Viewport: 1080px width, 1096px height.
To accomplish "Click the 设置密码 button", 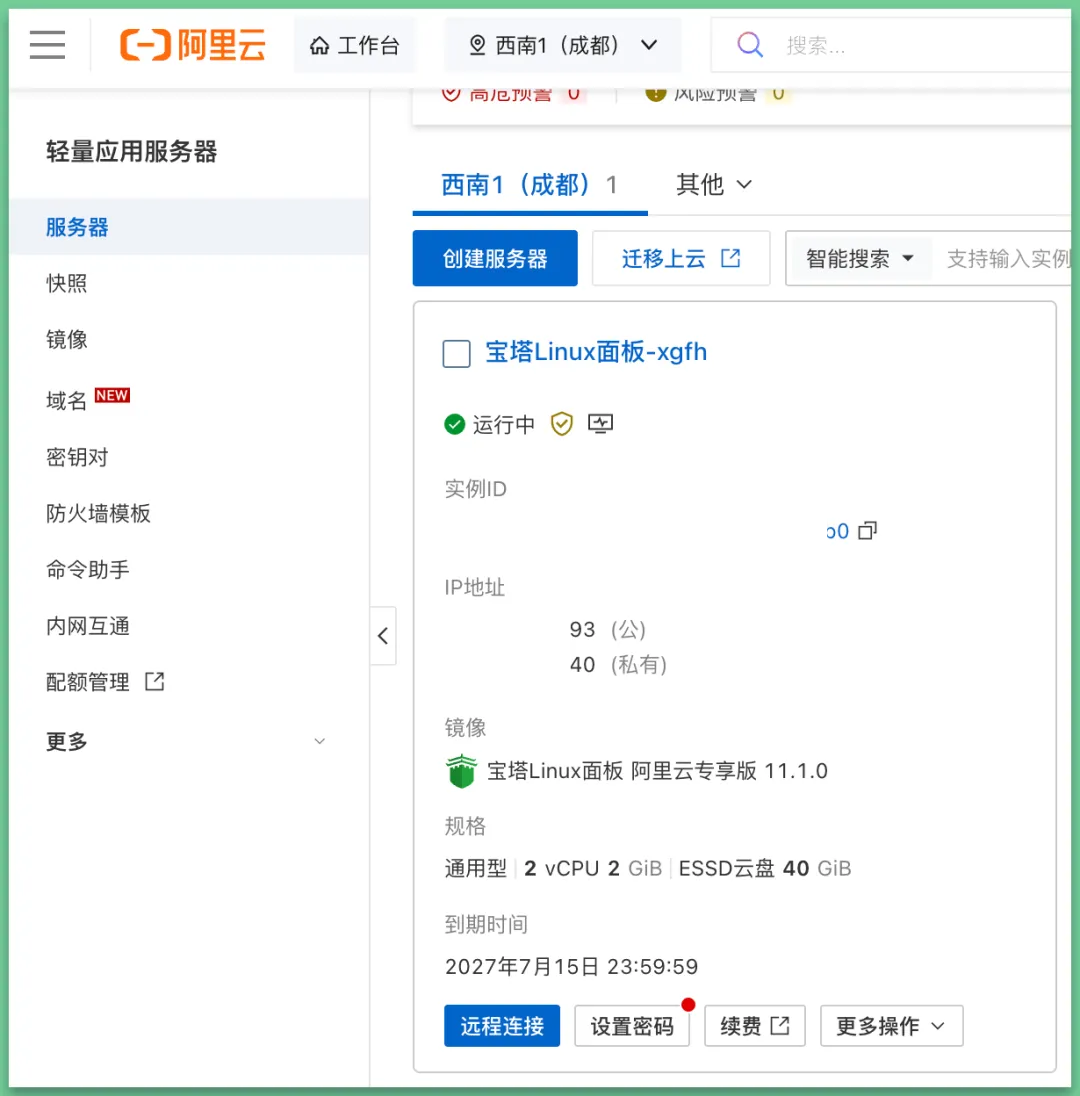I will (x=632, y=1025).
